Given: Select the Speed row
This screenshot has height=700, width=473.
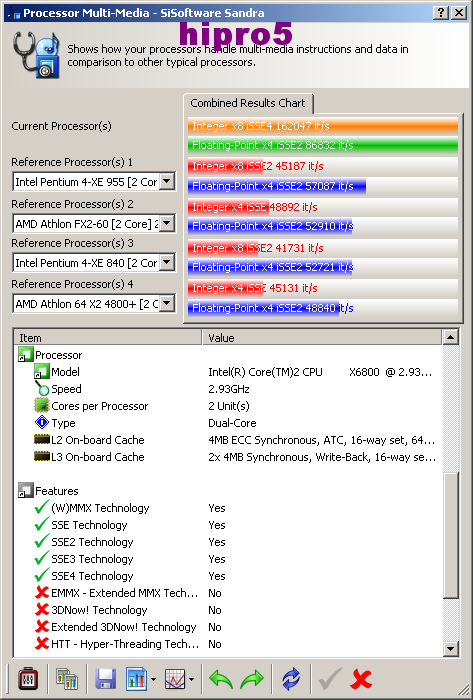Looking at the screenshot, I should pyautogui.click(x=228, y=389).
